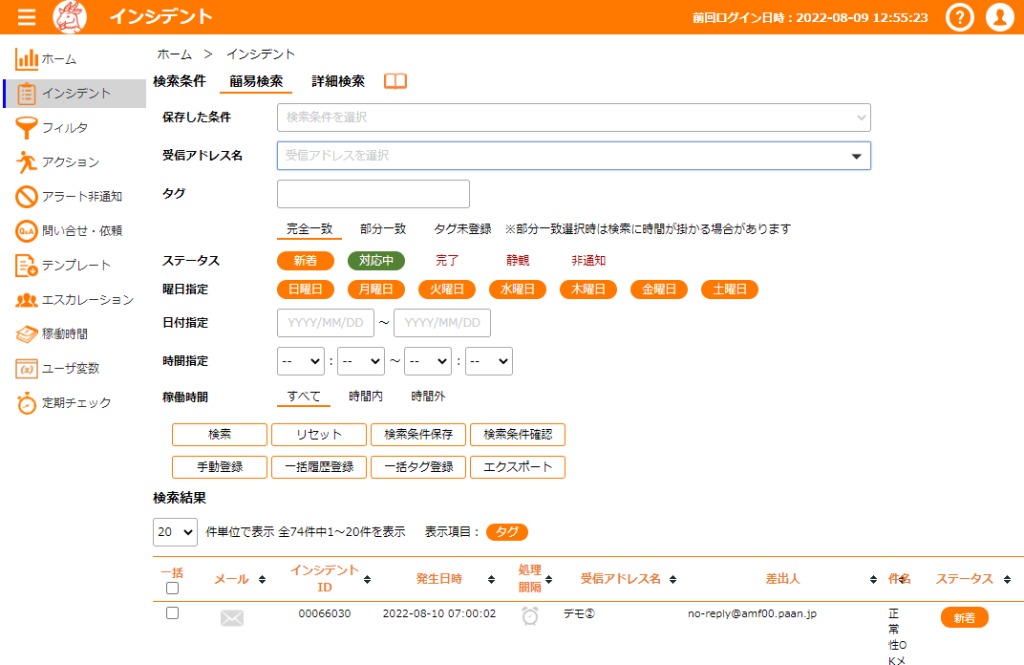Open help with the question mark icon
The image size is (1024, 665).
[x=959, y=17]
